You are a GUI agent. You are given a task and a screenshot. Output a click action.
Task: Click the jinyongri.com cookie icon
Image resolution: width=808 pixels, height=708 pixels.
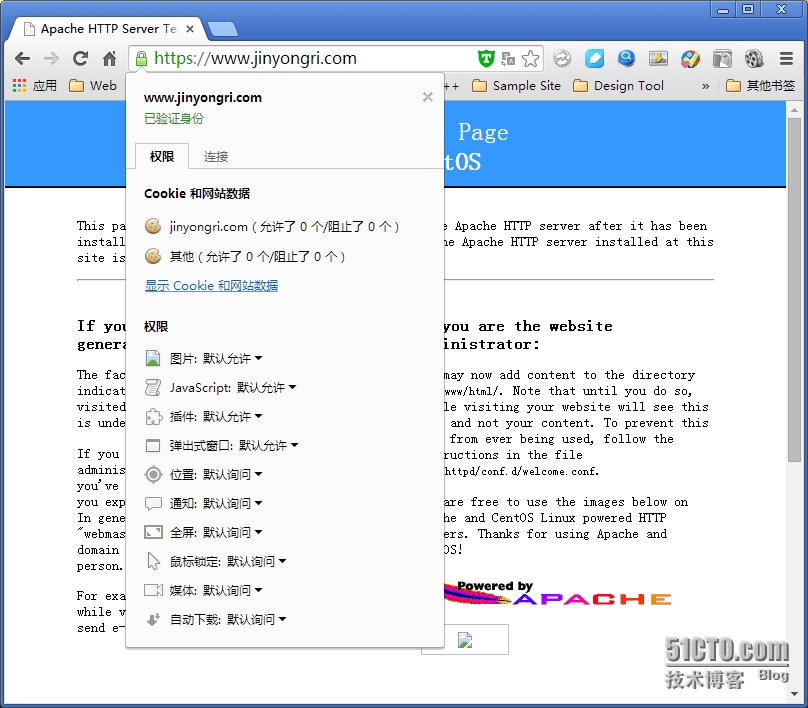click(153, 226)
